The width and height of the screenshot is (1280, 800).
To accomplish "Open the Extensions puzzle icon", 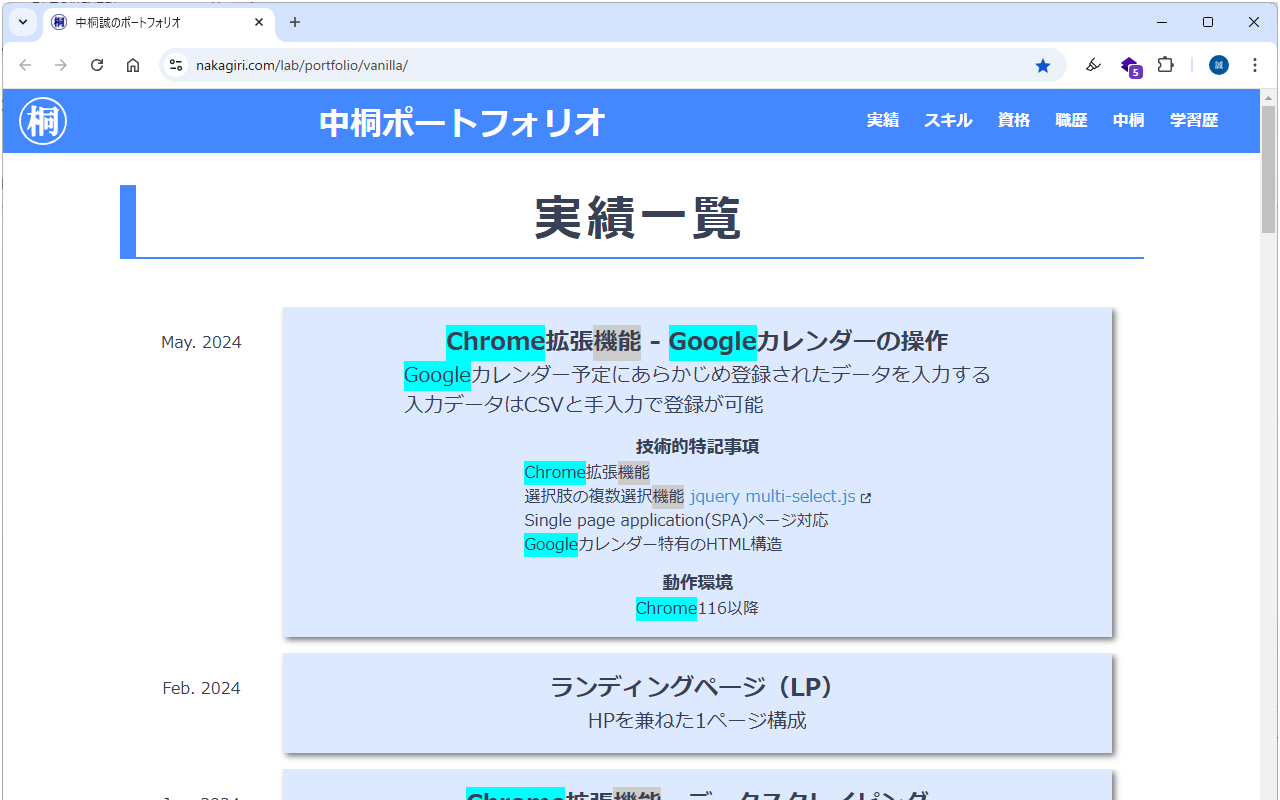I will click(x=1165, y=65).
